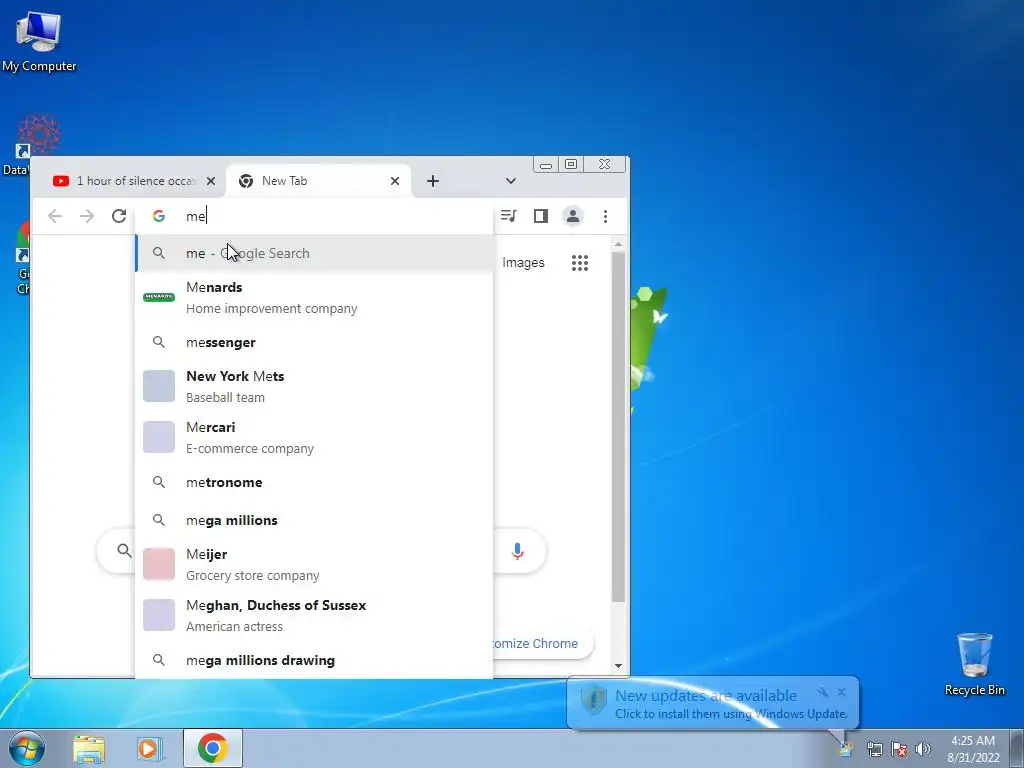This screenshot has width=1024, height=768.
Task: Click Action Center flag tray icon
Action: (x=899, y=749)
